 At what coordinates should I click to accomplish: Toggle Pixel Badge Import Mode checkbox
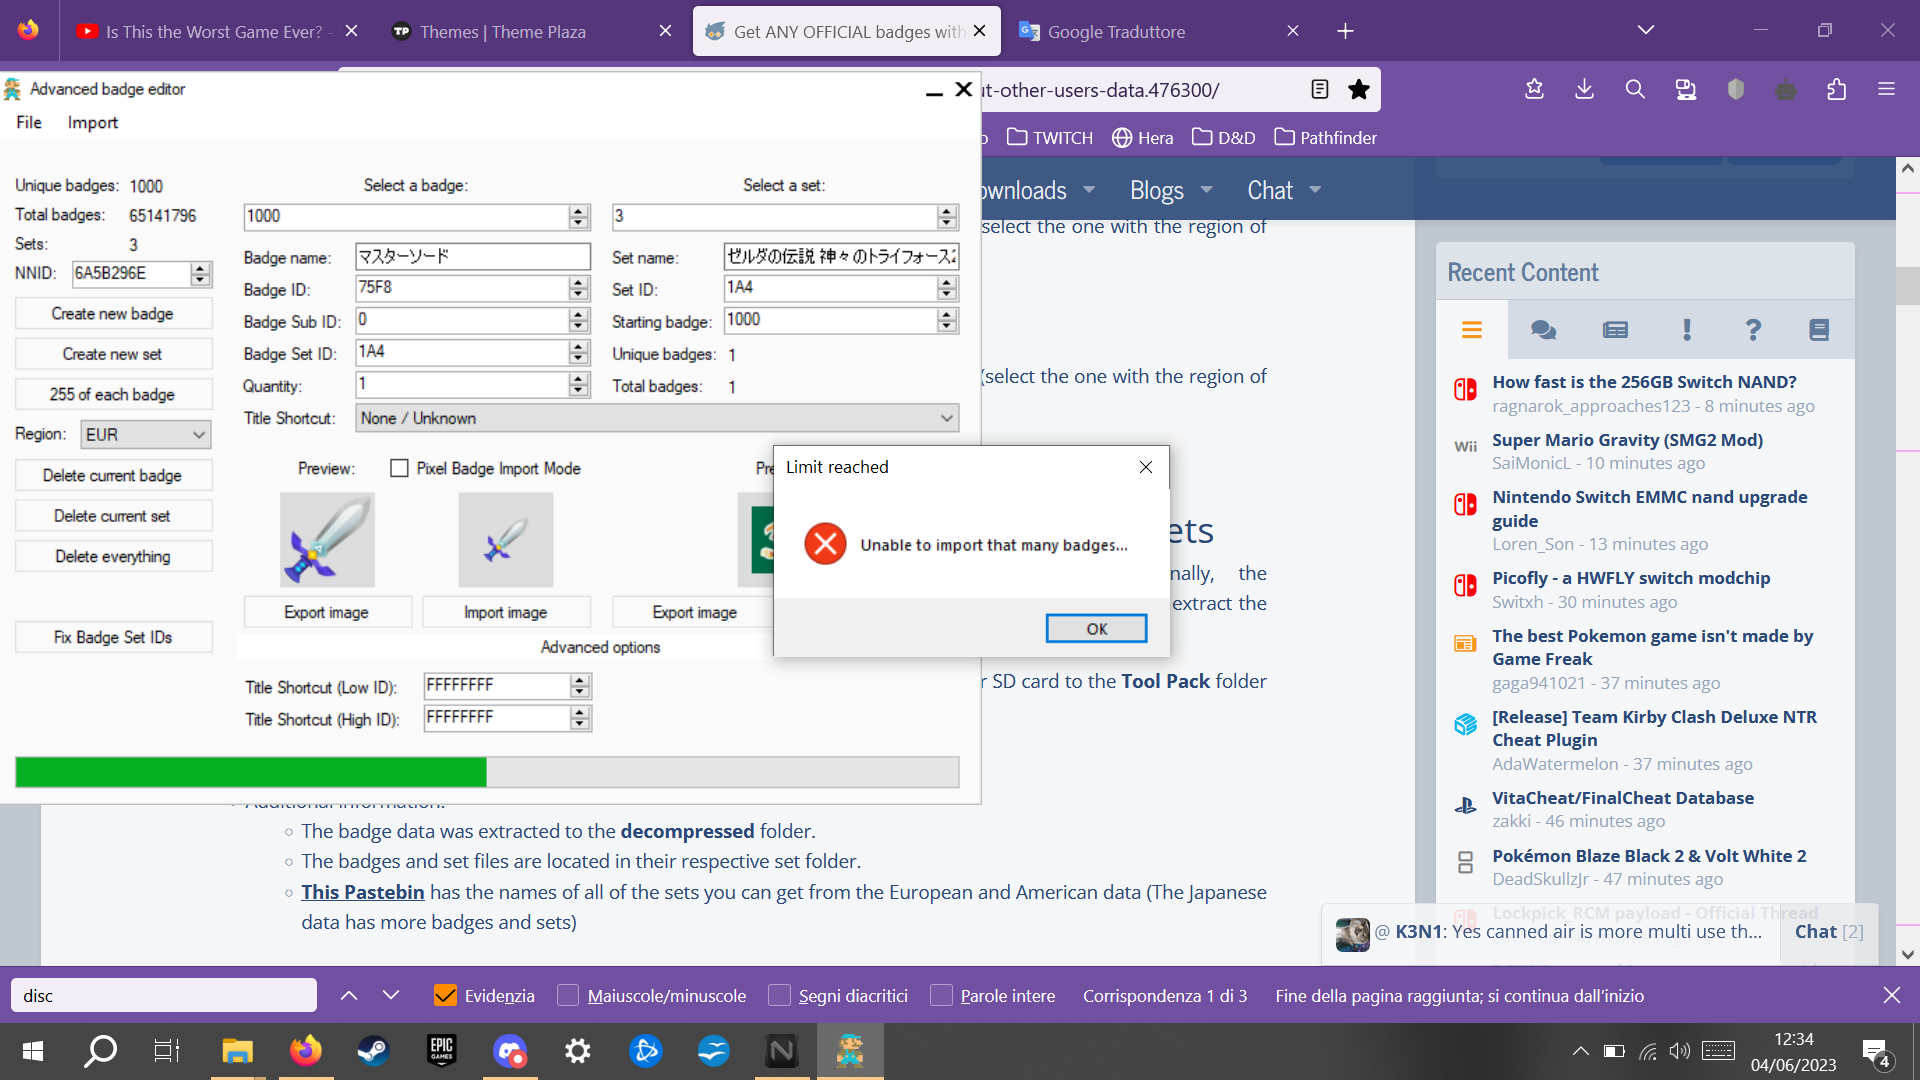(399, 468)
